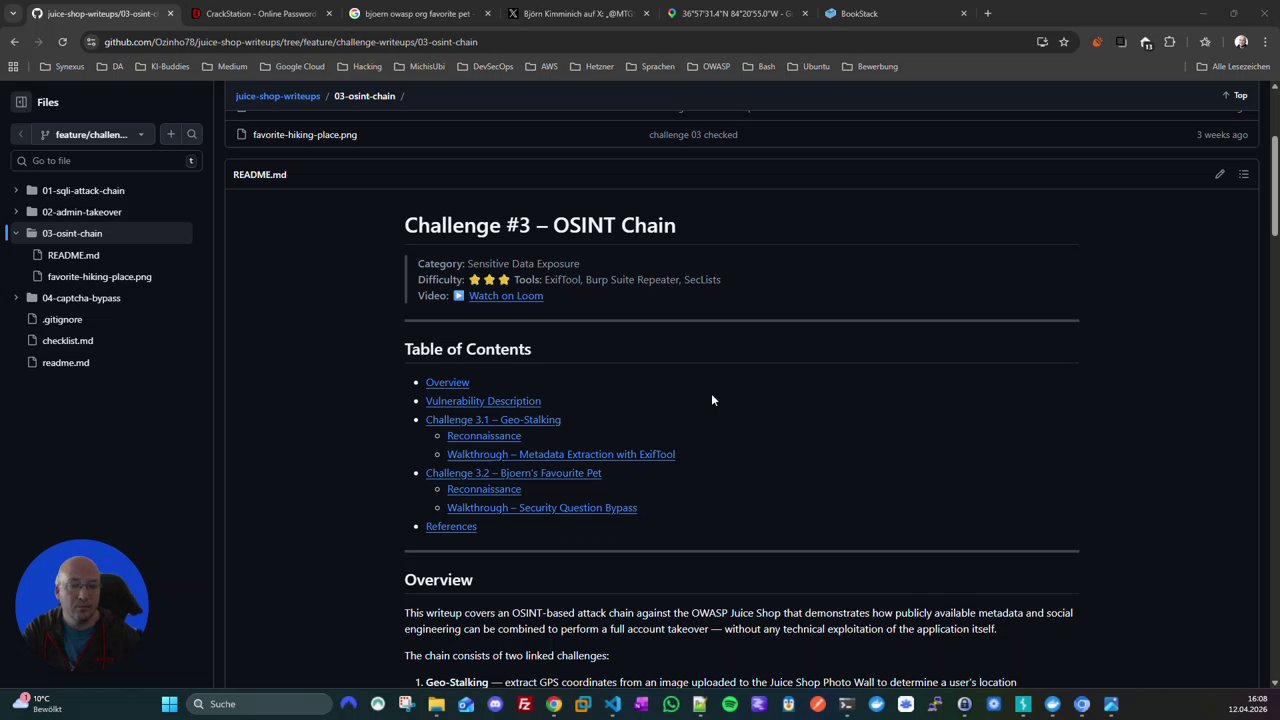
Task: Switch to the Google Maps coordinates tab
Action: coord(737,14)
